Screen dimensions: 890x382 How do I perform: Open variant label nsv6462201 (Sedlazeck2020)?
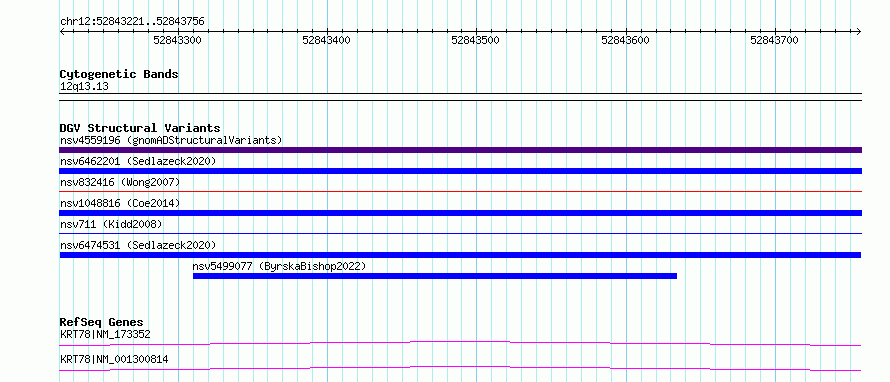click(x=138, y=161)
